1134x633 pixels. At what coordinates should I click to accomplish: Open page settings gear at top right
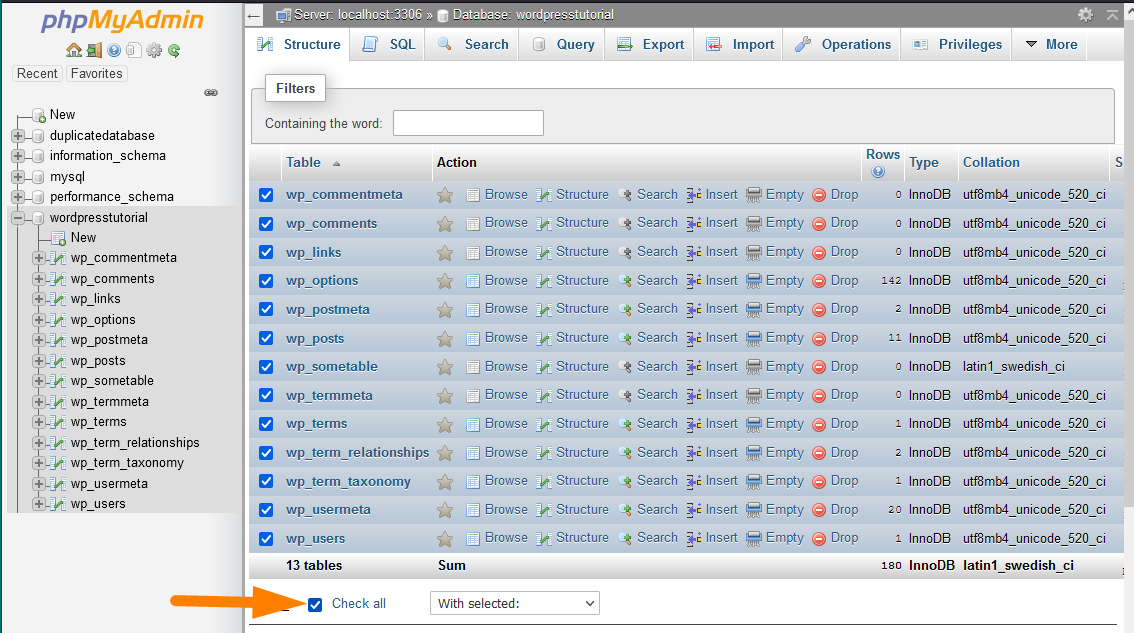coord(1086,14)
